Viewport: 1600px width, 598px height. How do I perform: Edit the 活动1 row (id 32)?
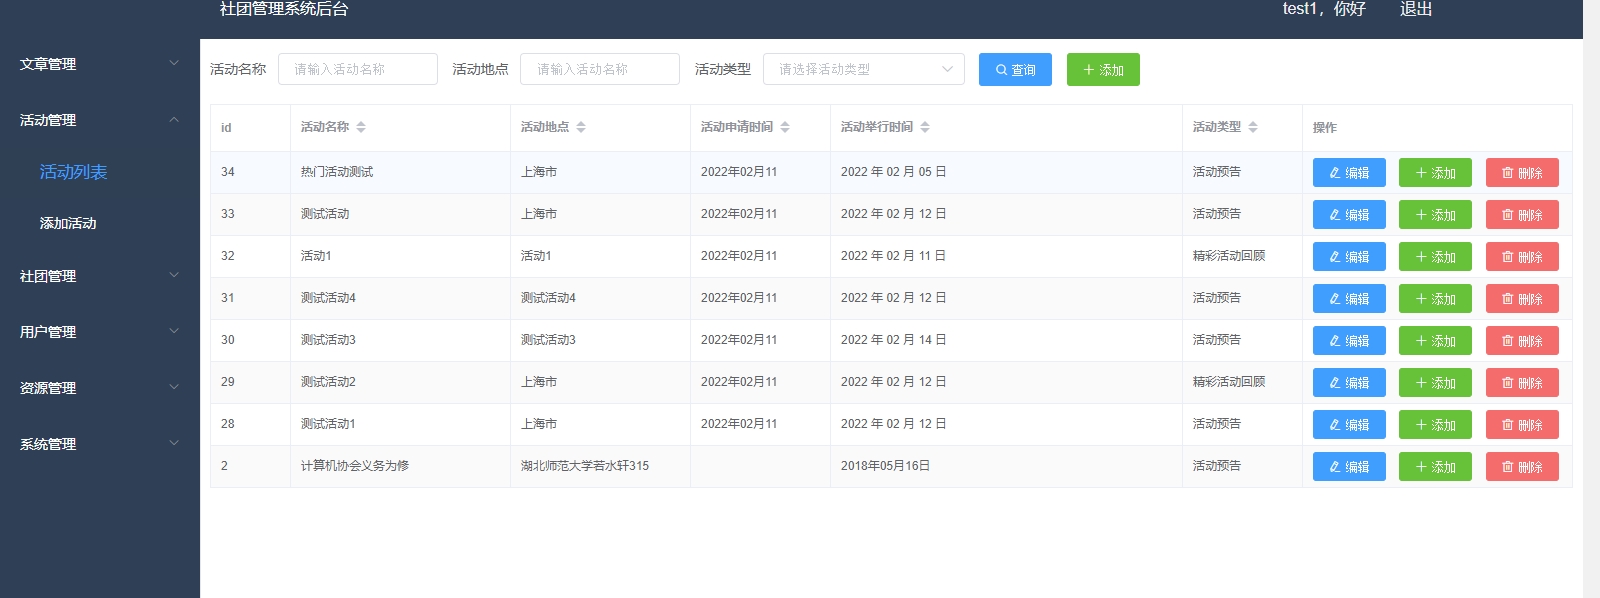click(1349, 257)
